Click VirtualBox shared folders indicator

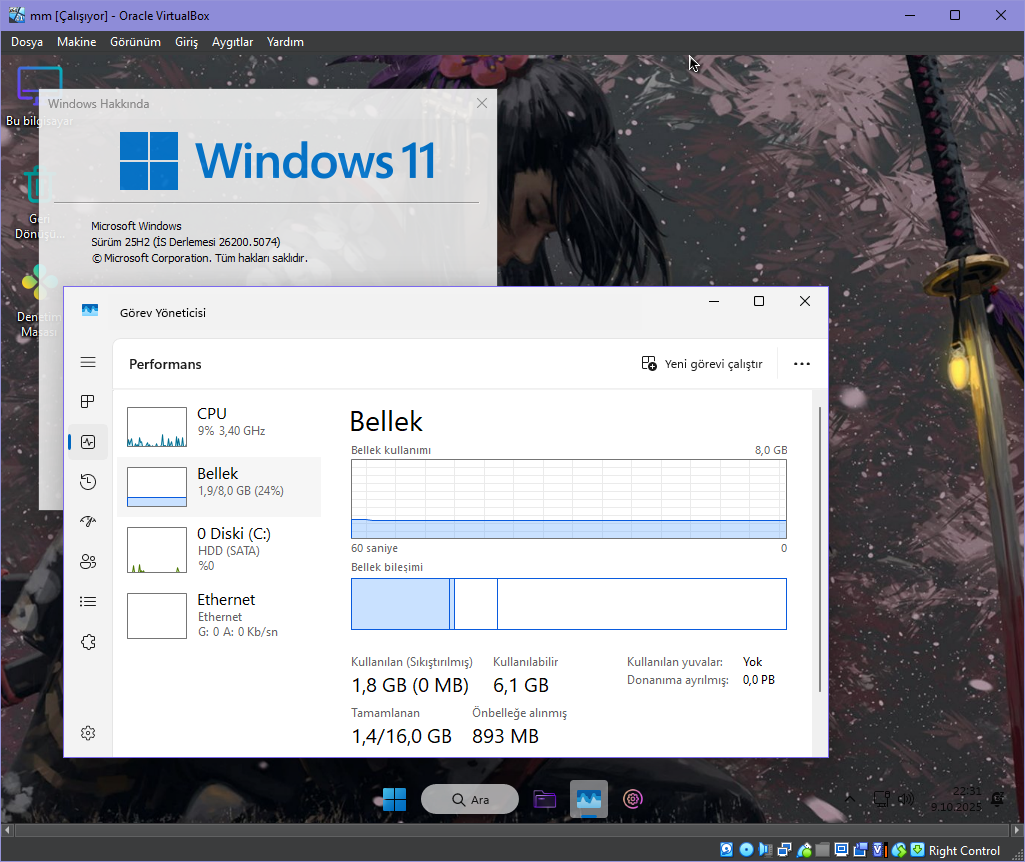[x=822, y=850]
